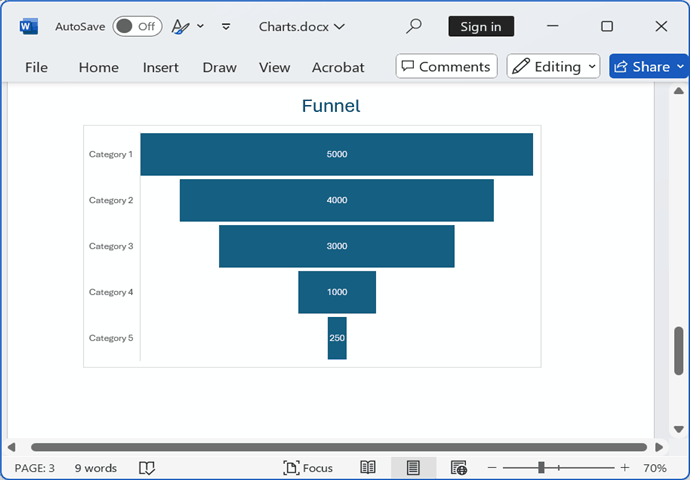Click the search magnifier icon

tap(414, 26)
